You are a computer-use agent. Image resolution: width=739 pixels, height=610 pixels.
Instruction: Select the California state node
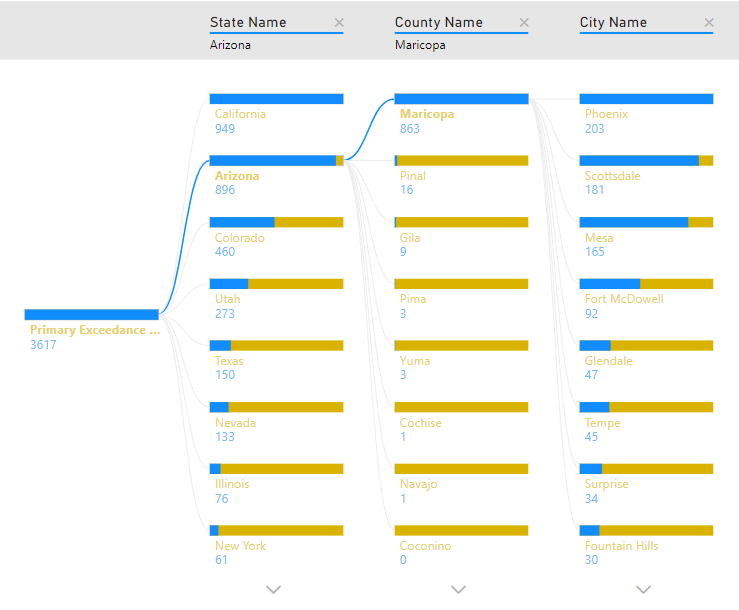coord(276,99)
